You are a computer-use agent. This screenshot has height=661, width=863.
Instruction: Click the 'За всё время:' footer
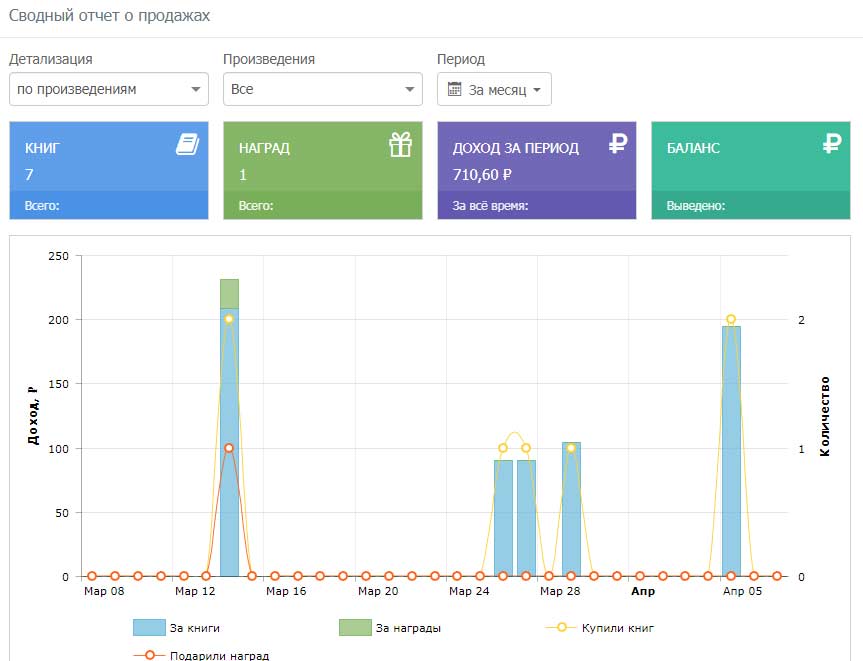point(537,206)
